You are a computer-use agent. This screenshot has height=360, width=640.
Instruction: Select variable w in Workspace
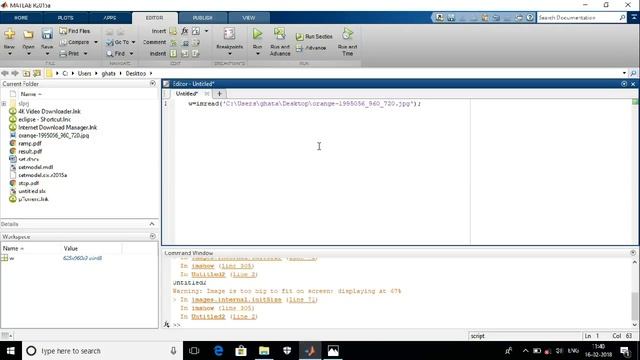(x=11, y=258)
